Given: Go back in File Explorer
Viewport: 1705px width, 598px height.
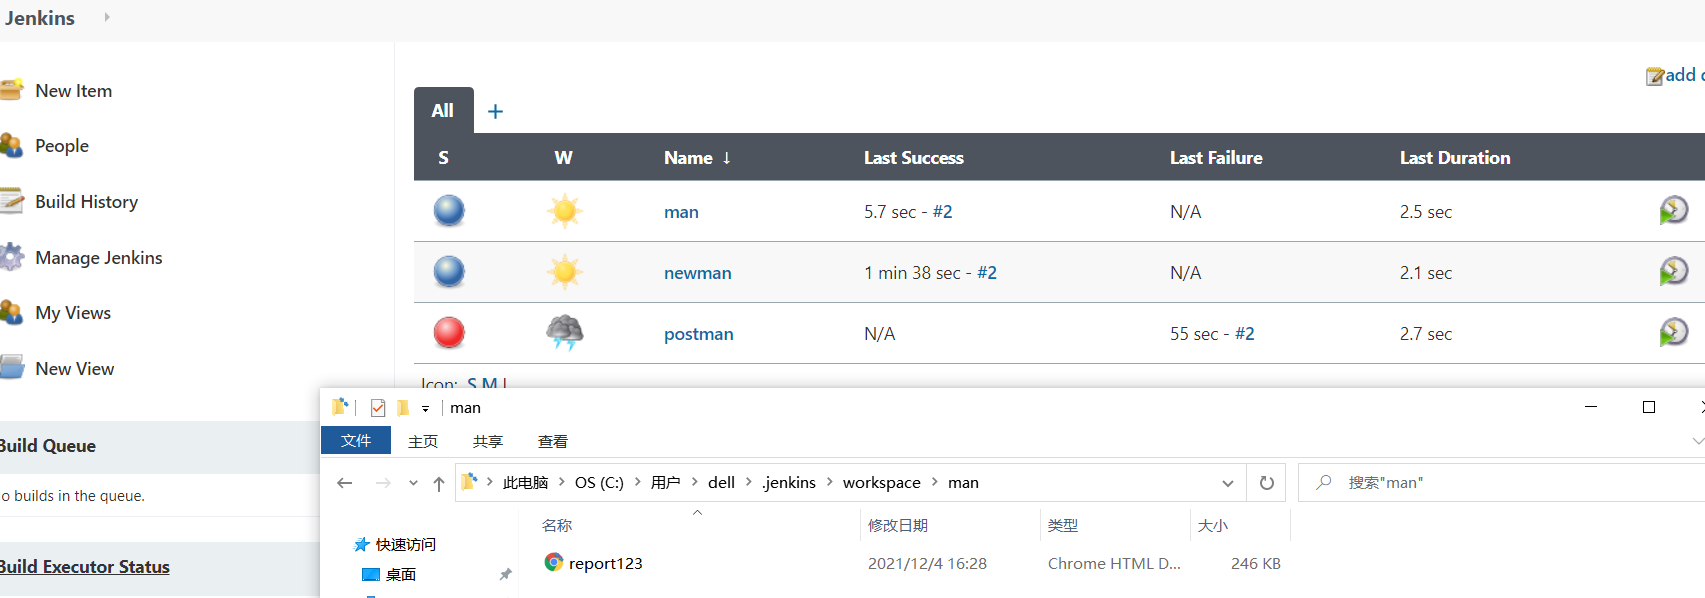Looking at the screenshot, I should [345, 483].
